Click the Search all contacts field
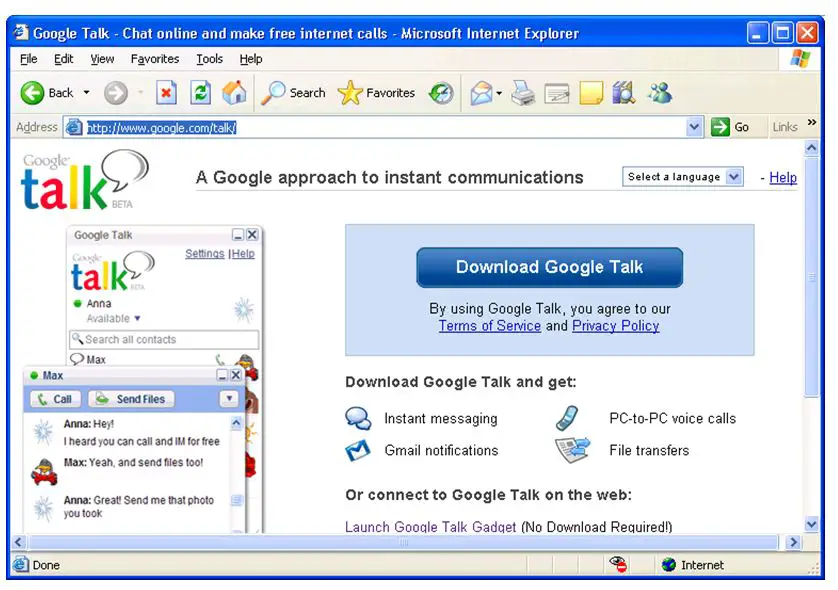838x590 pixels. point(164,339)
